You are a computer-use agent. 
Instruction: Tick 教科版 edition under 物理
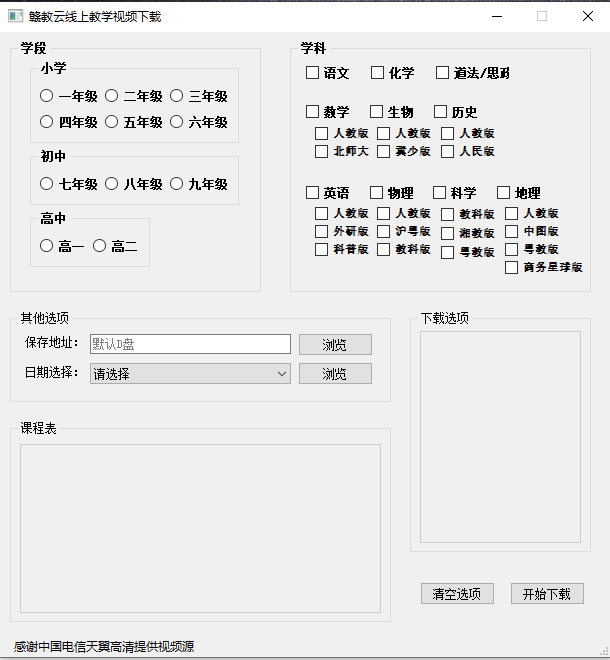point(383,250)
